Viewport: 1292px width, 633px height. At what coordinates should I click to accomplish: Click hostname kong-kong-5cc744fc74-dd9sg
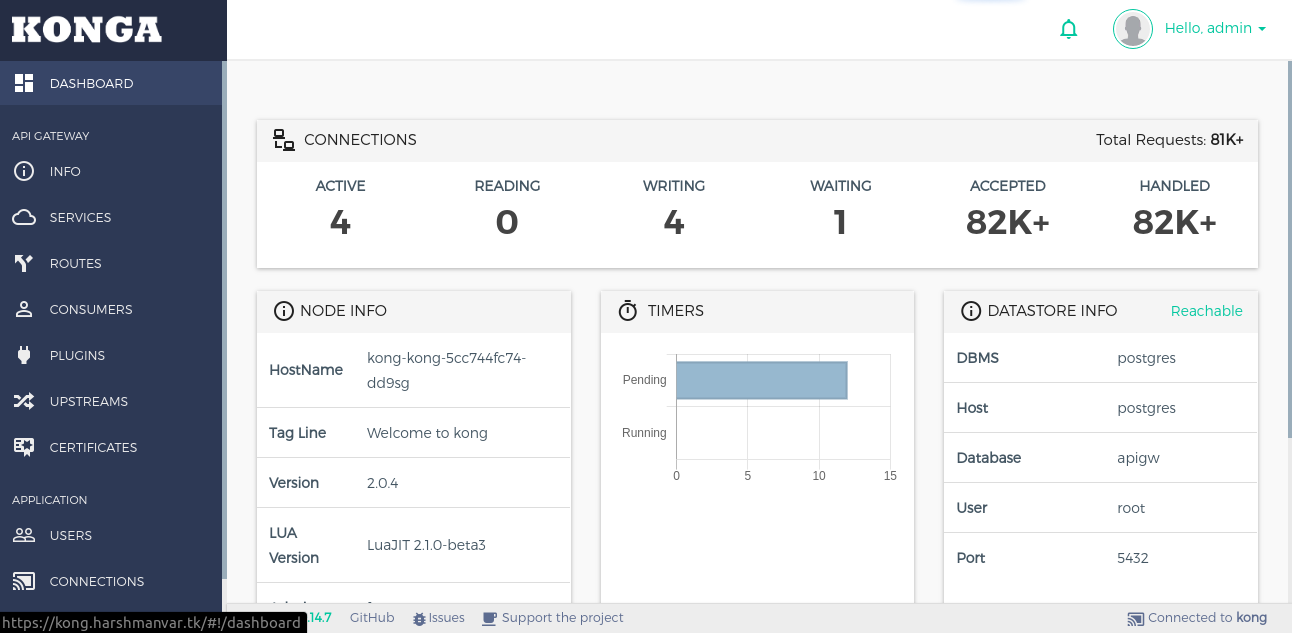446,370
